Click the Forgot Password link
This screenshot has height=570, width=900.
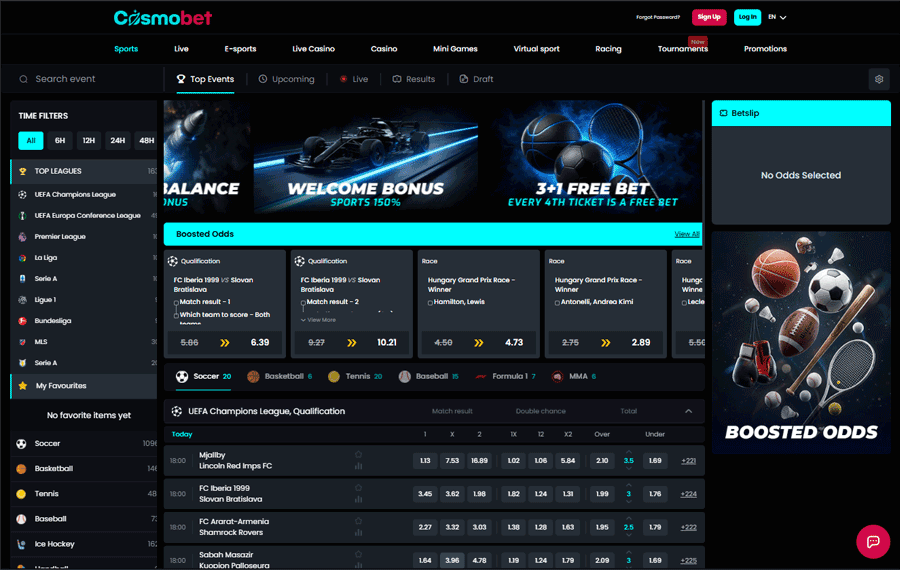click(x=658, y=17)
